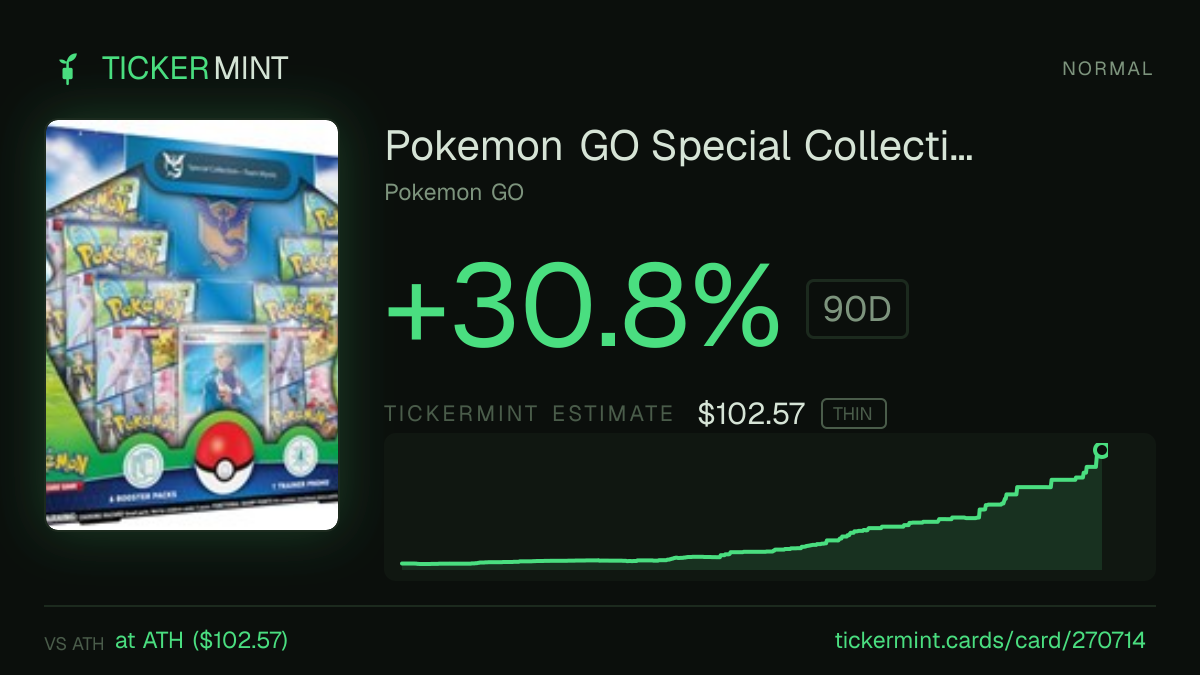Click the THIN liquidity badge
Viewport: 1200px width, 675px height.
click(853, 414)
